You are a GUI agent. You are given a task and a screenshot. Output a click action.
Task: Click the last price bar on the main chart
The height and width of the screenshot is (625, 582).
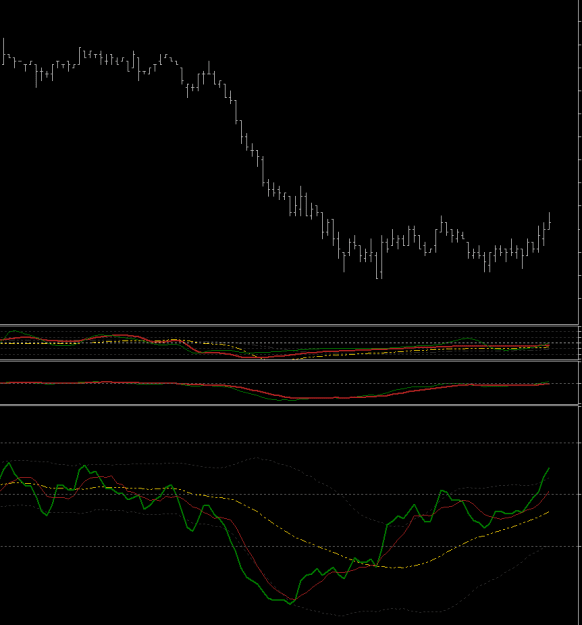pos(550,221)
